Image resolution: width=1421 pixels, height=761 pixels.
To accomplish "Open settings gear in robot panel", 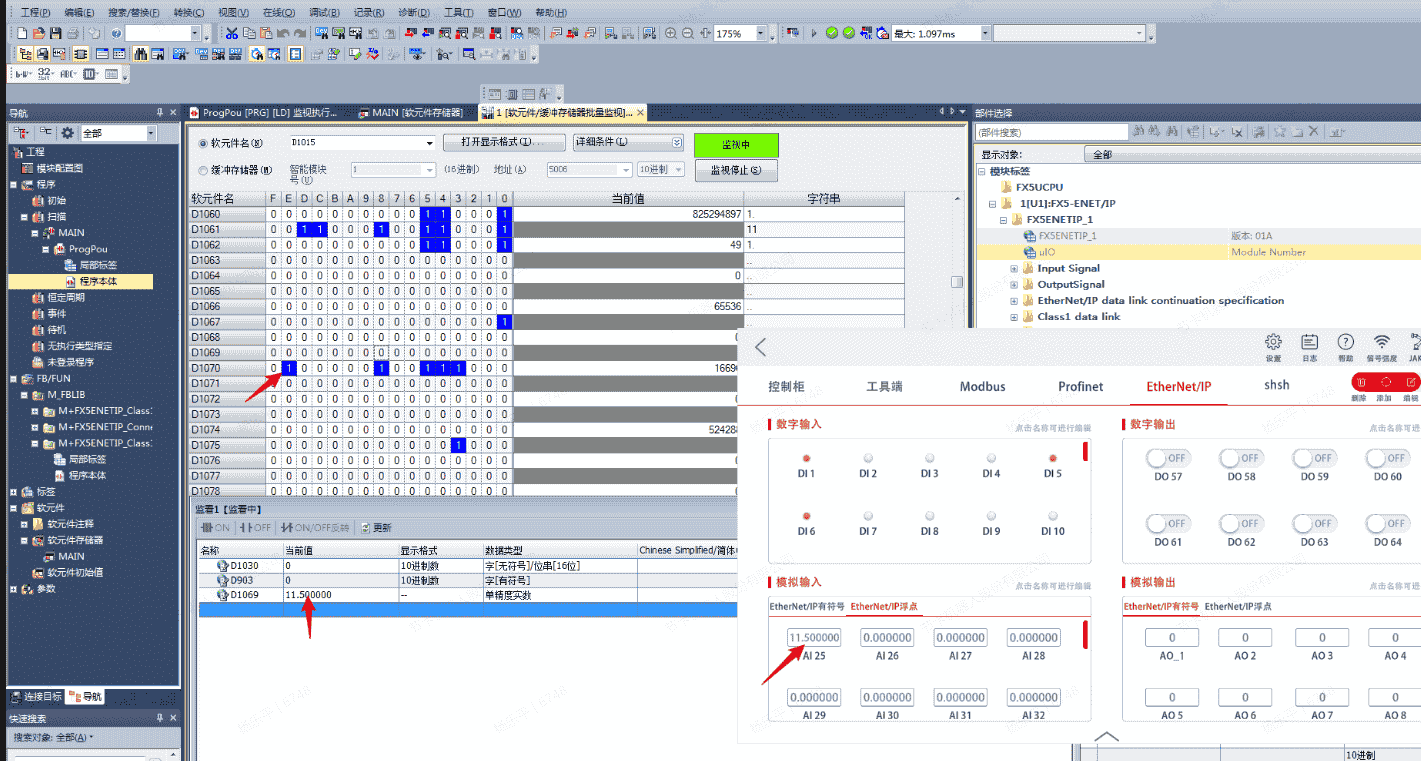I will 1273,342.
